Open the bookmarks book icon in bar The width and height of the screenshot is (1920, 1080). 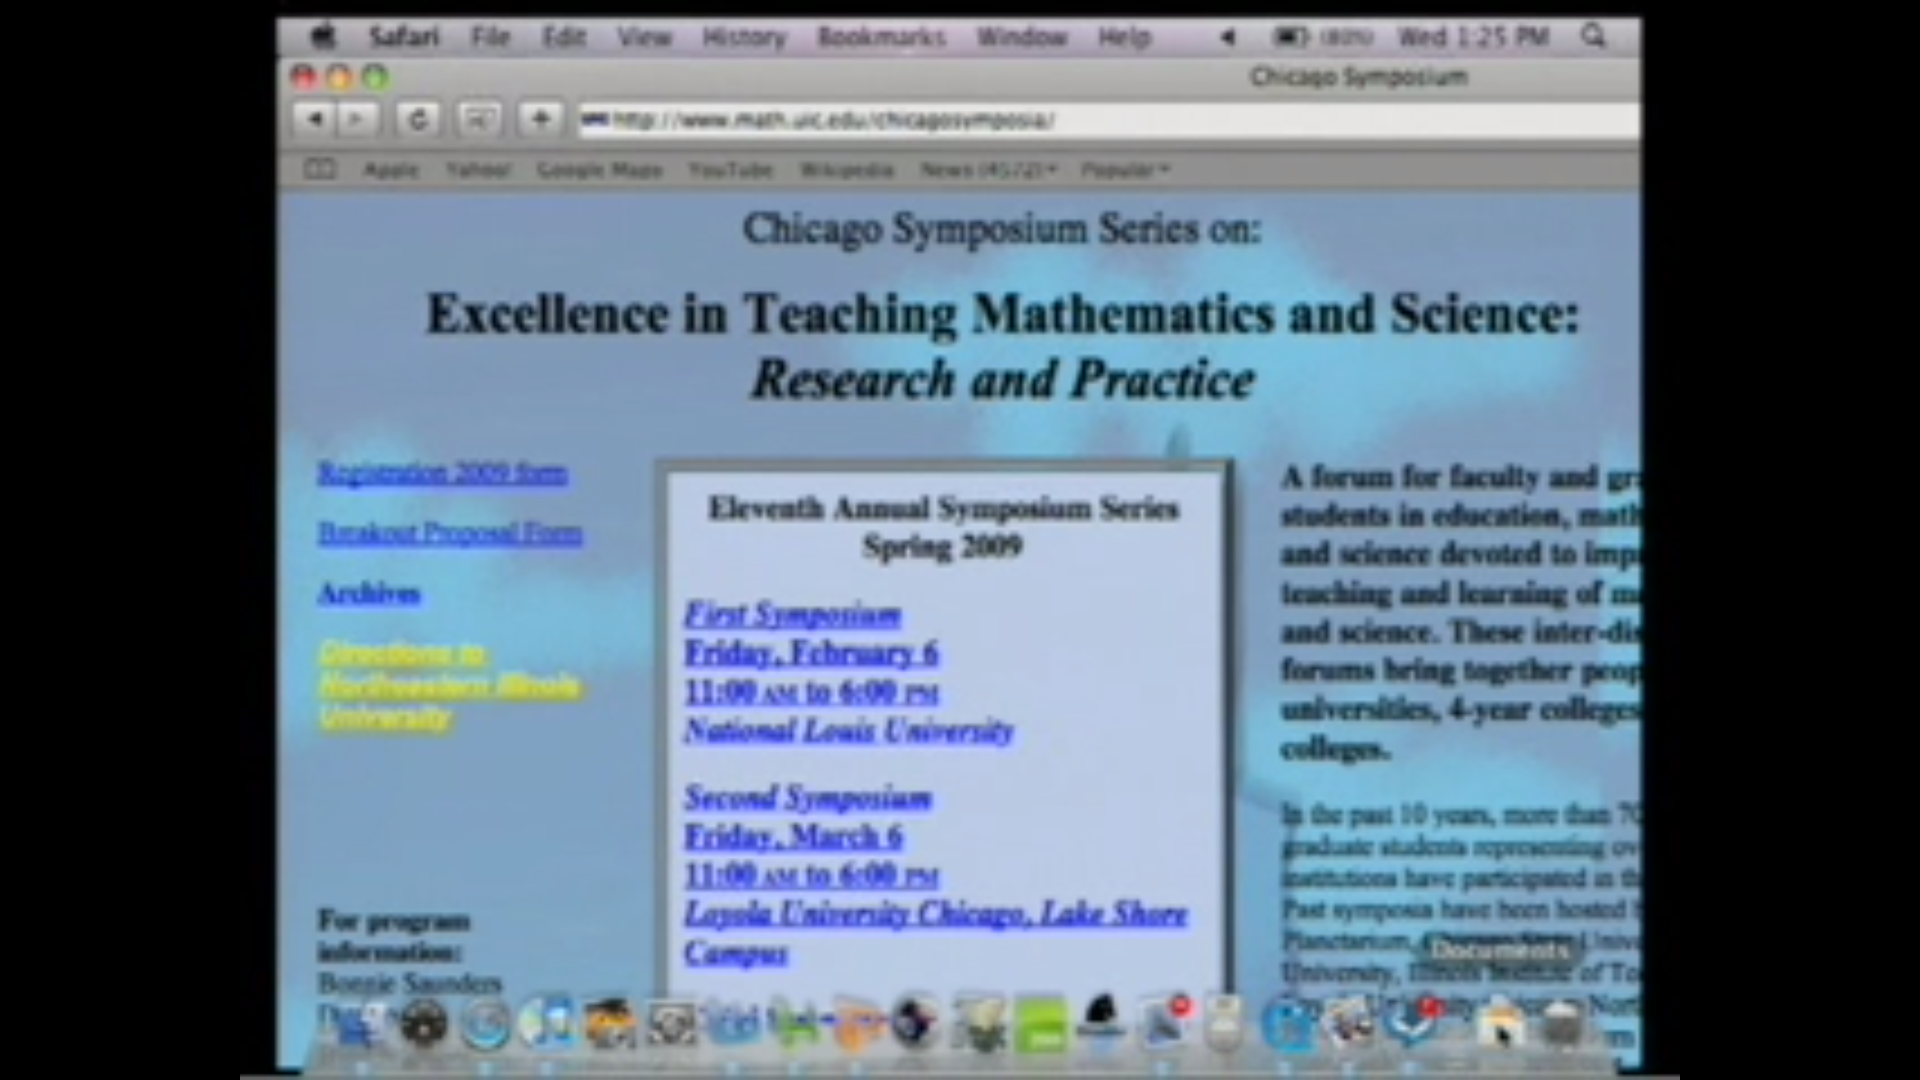[x=319, y=169]
